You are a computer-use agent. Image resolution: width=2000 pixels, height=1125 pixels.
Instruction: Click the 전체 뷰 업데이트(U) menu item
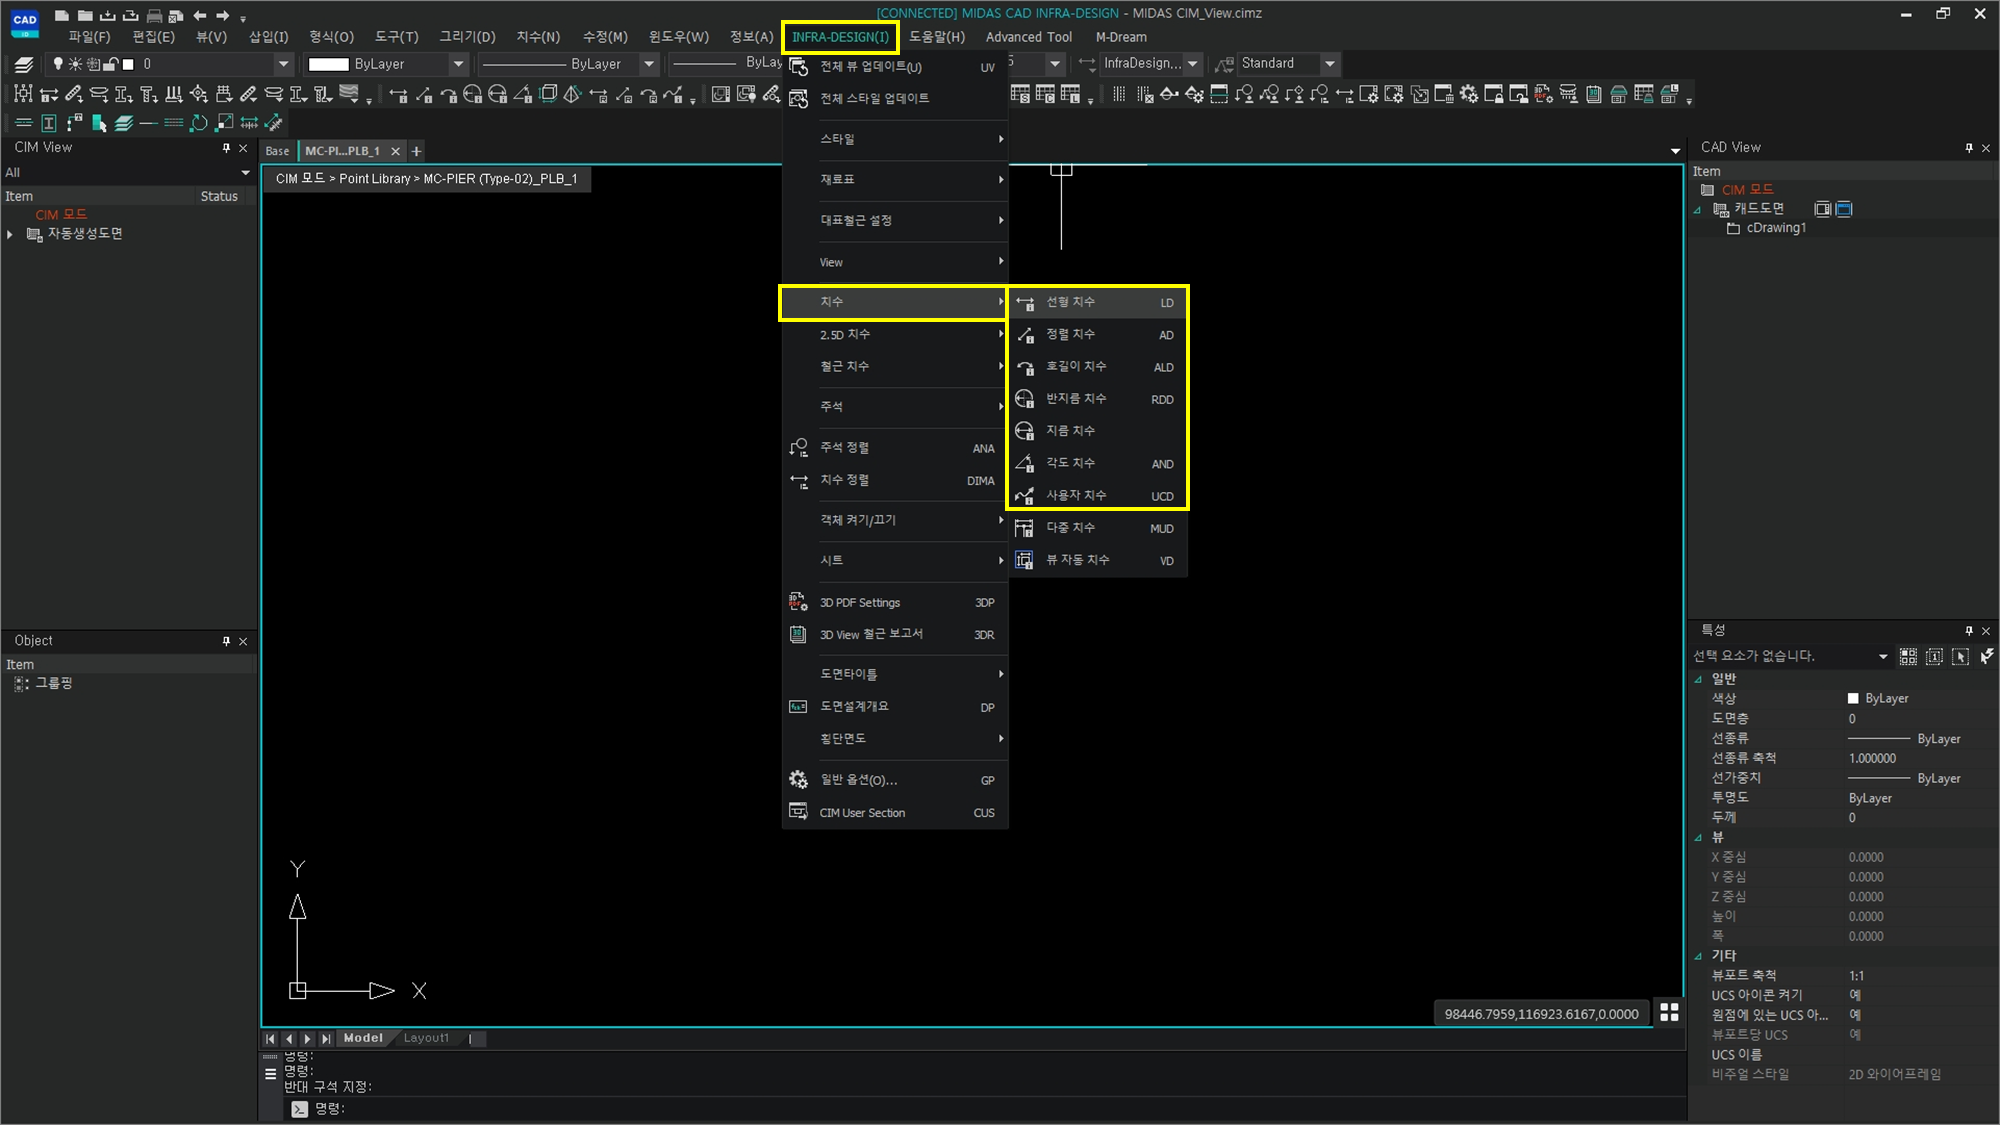[894, 67]
